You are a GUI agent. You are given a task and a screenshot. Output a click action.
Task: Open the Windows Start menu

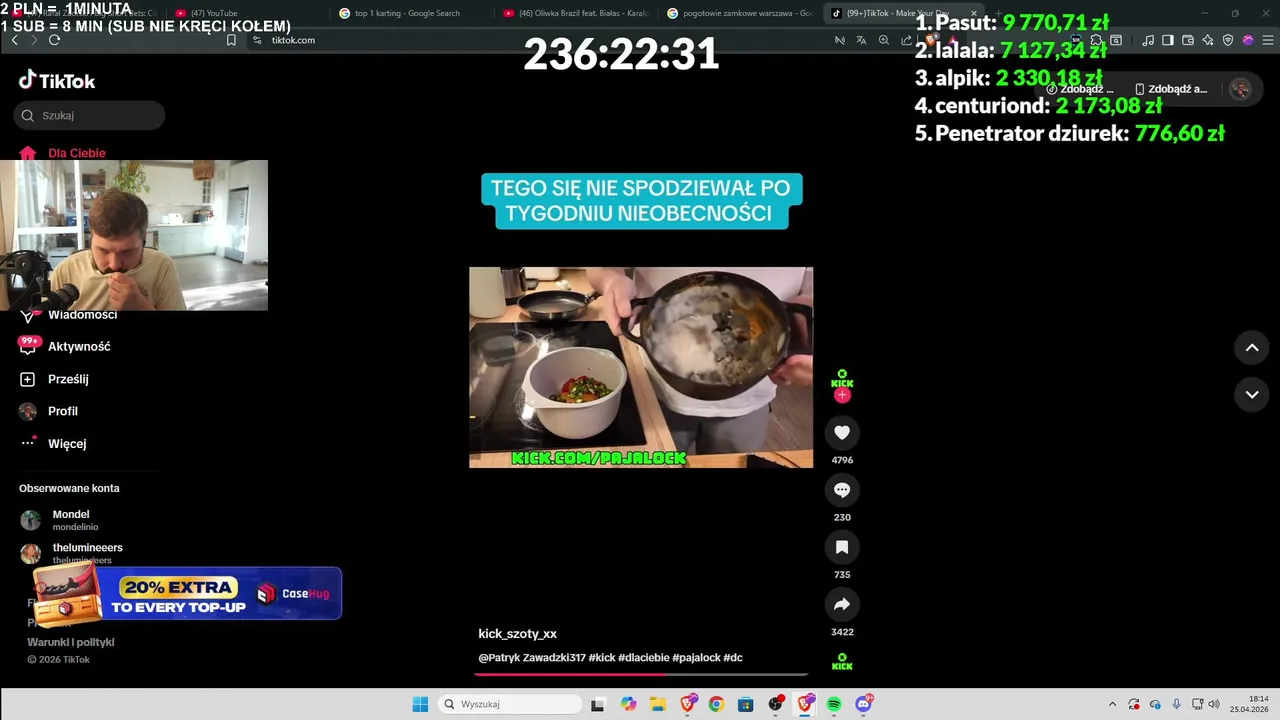(x=420, y=704)
